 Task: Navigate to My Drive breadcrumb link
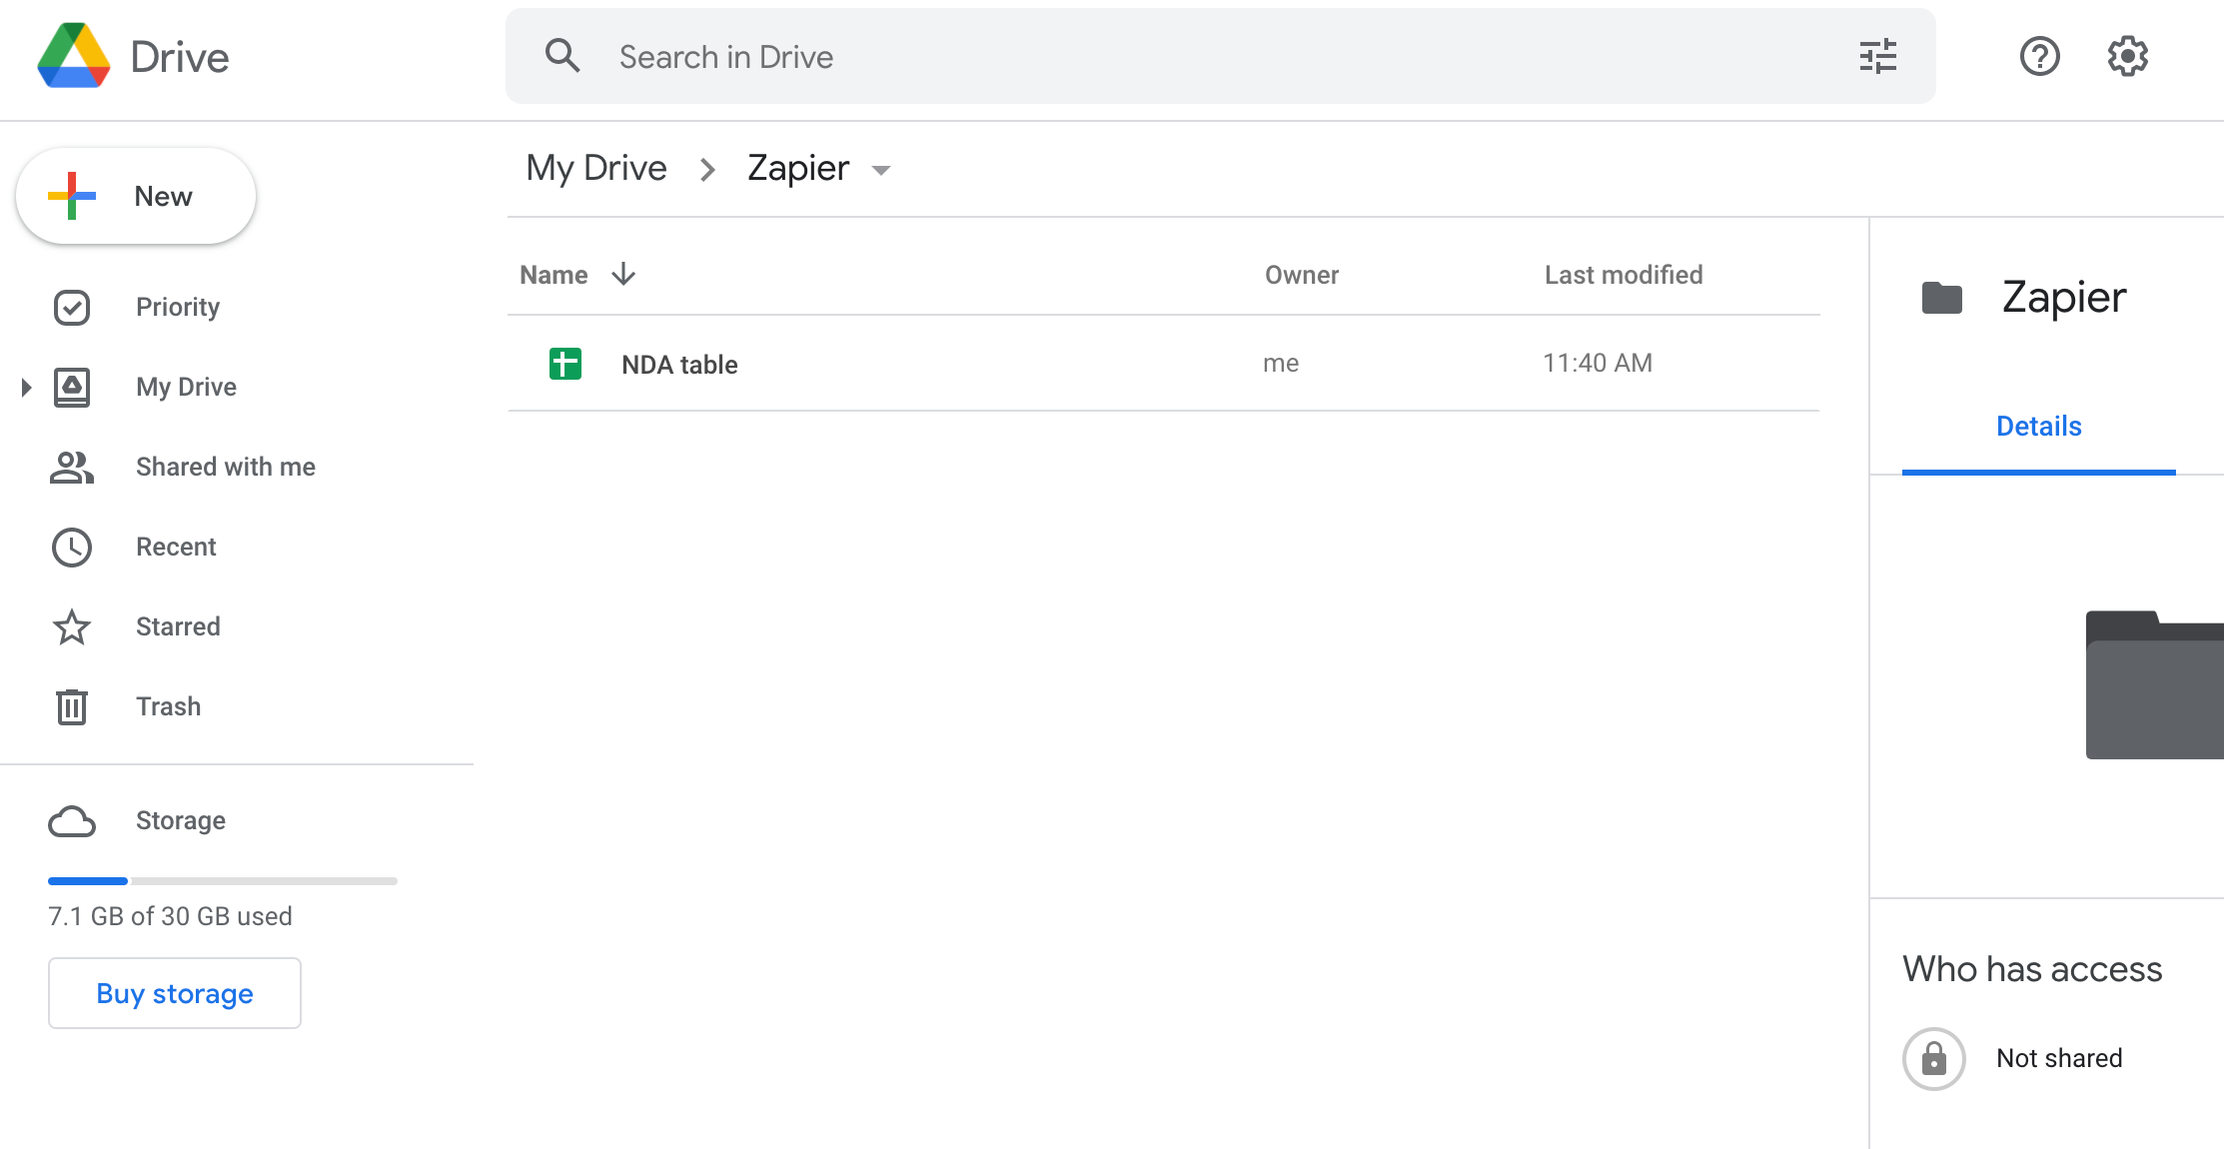[x=596, y=168]
